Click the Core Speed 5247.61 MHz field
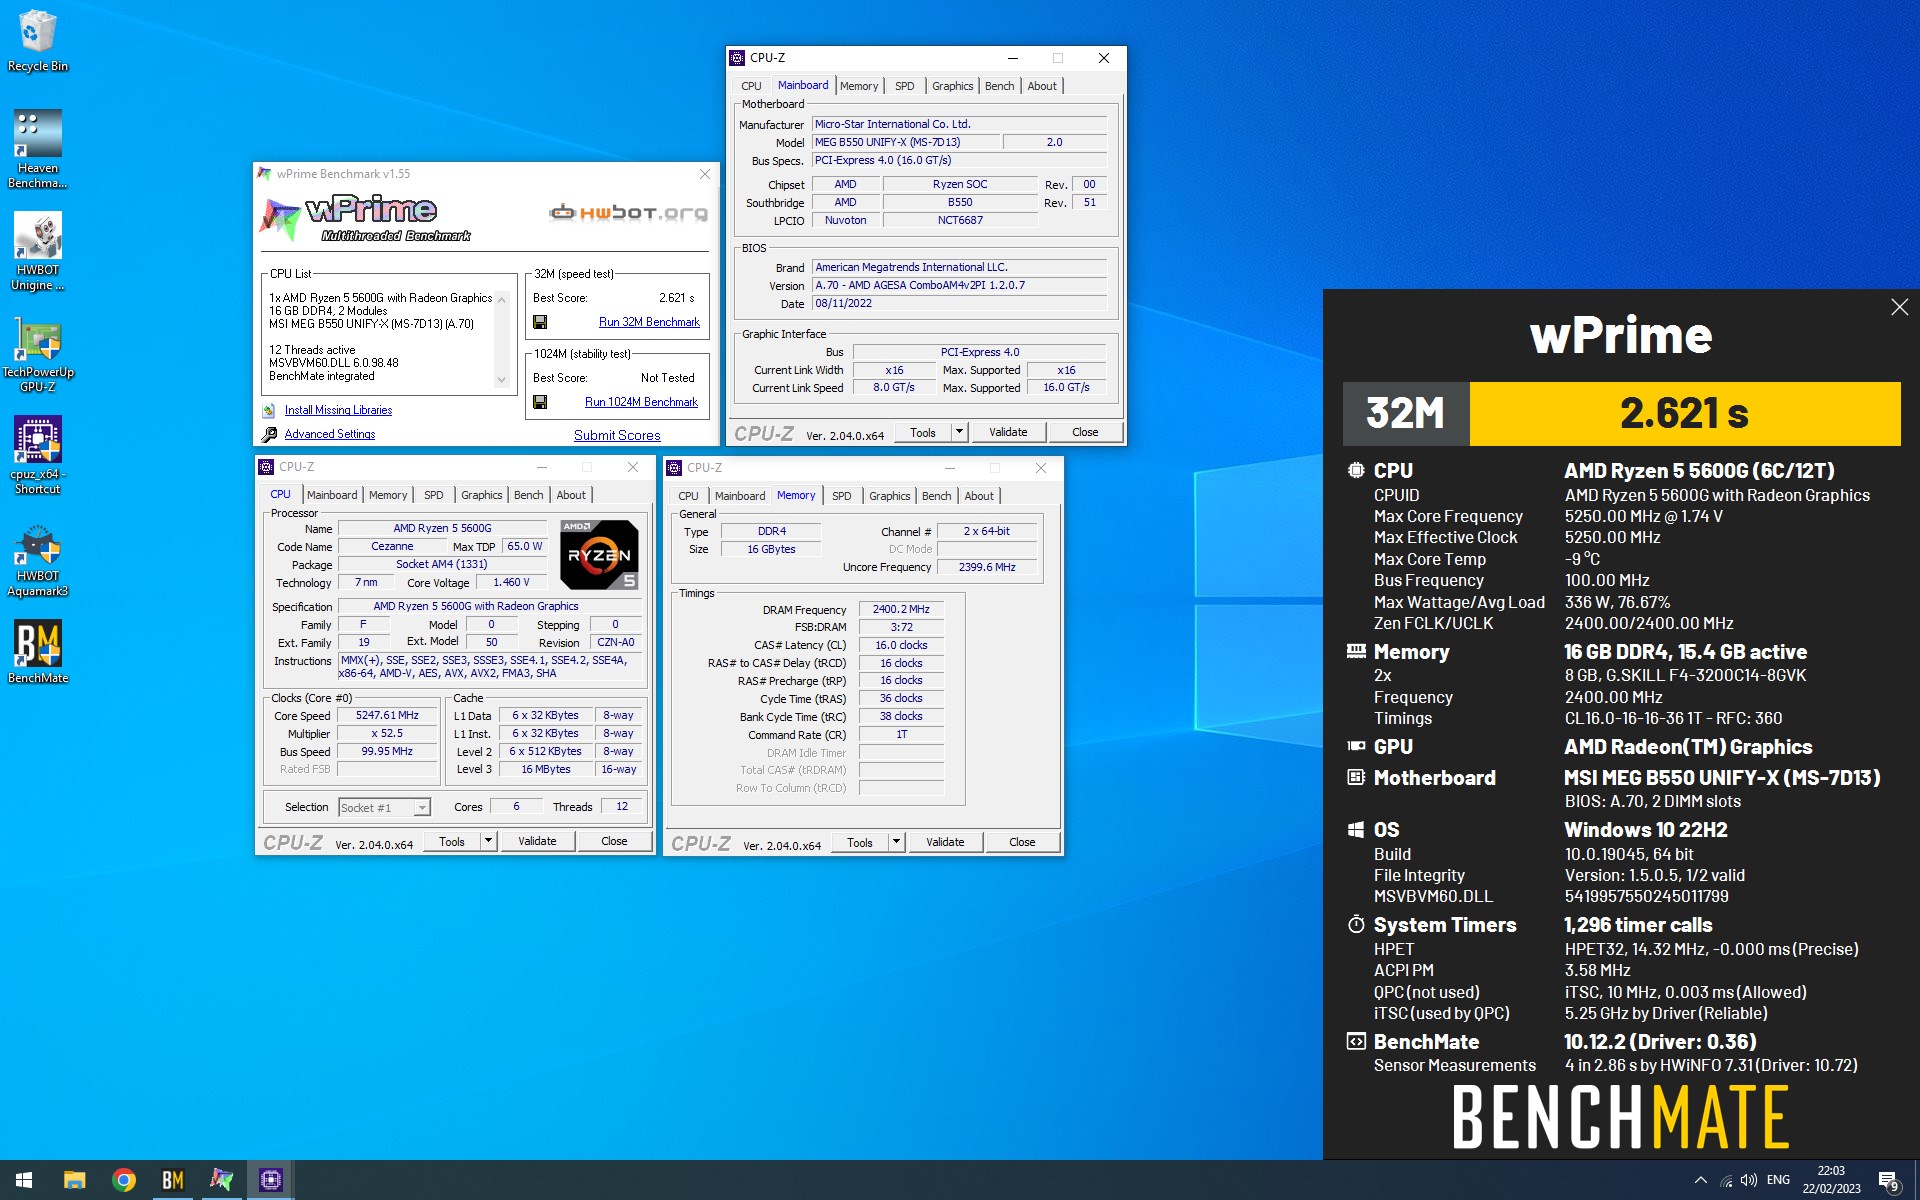 (387, 716)
